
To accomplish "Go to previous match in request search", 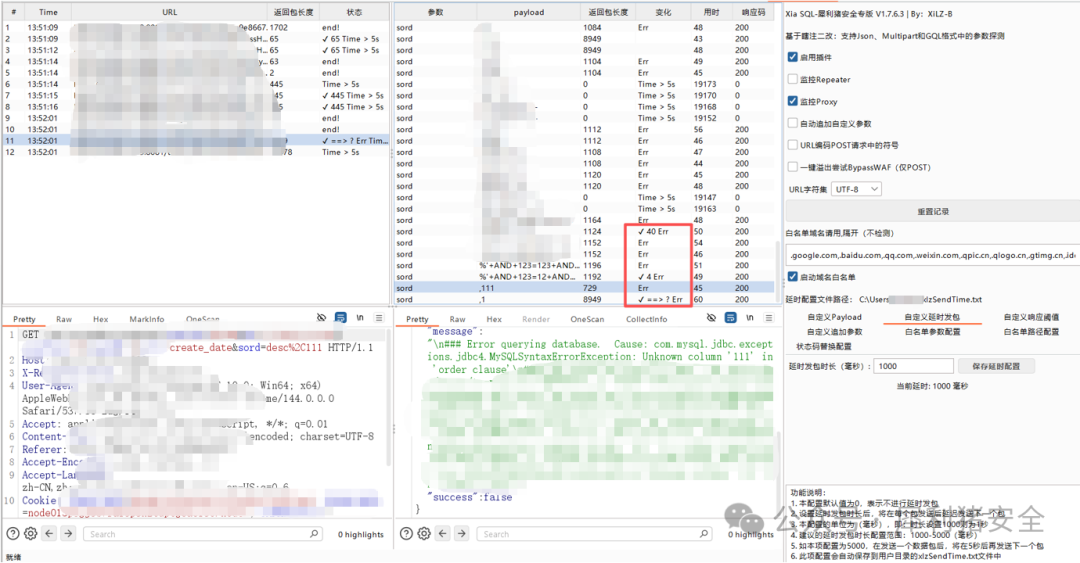I will (50, 534).
